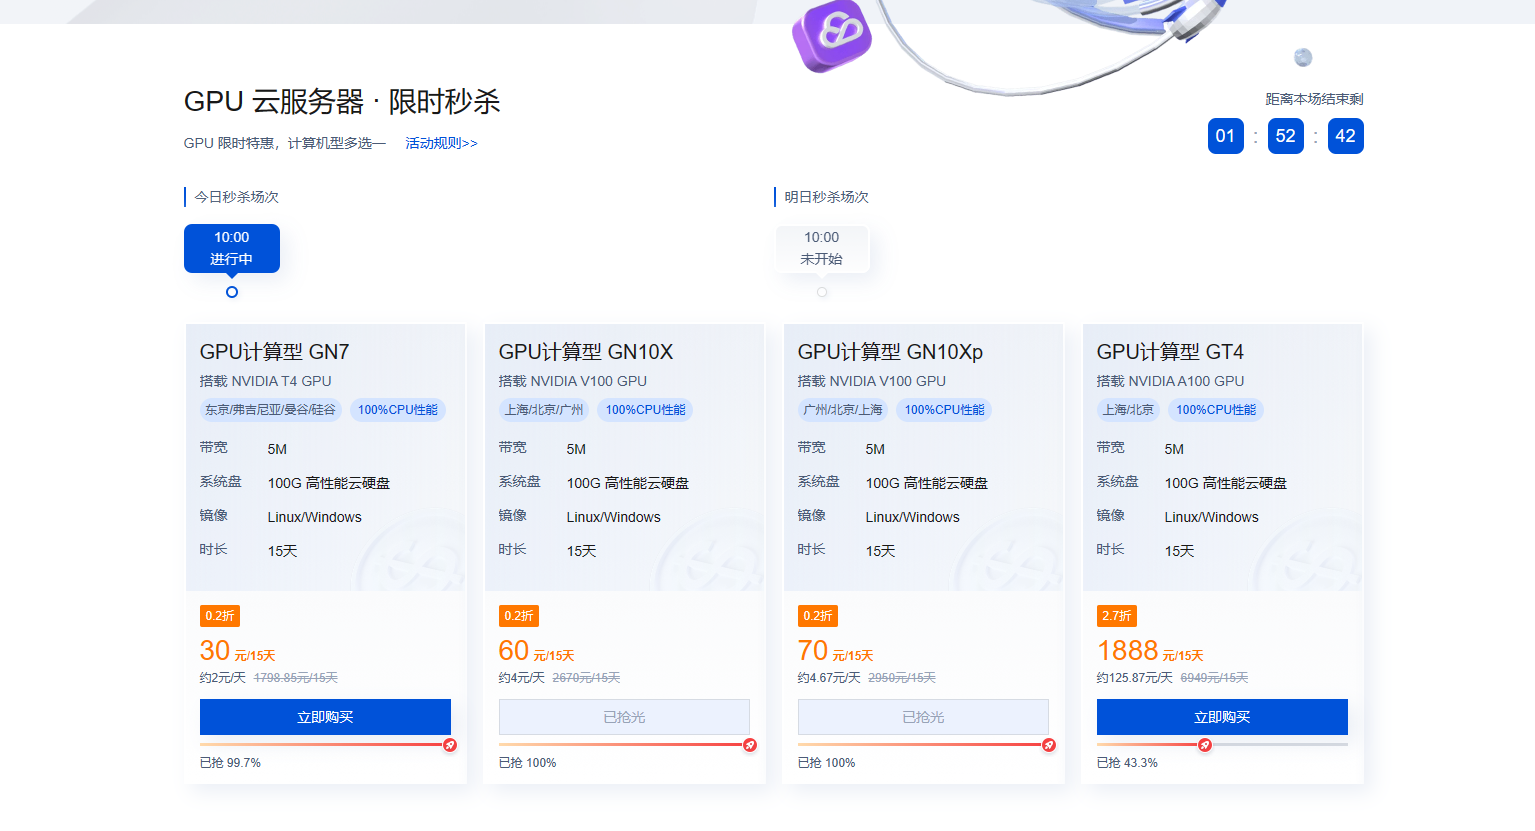
Task: Click rocket icon on GN10Xp progress bar
Action: (1049, 745)
